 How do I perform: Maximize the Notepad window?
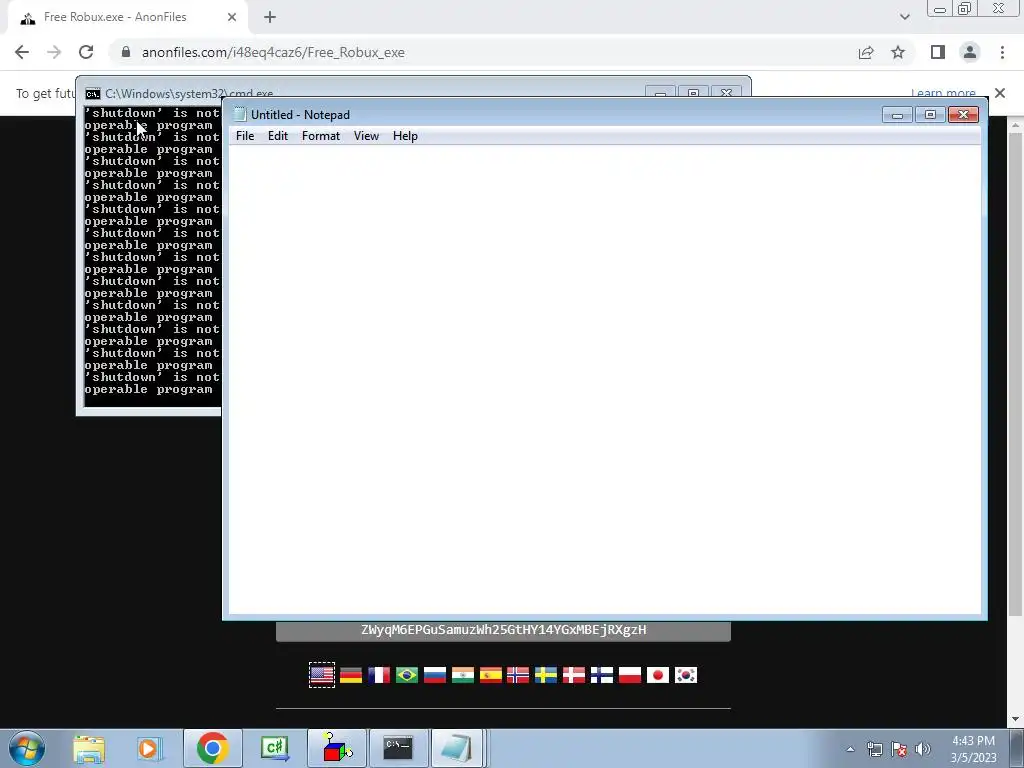click(x=930, y=115)
